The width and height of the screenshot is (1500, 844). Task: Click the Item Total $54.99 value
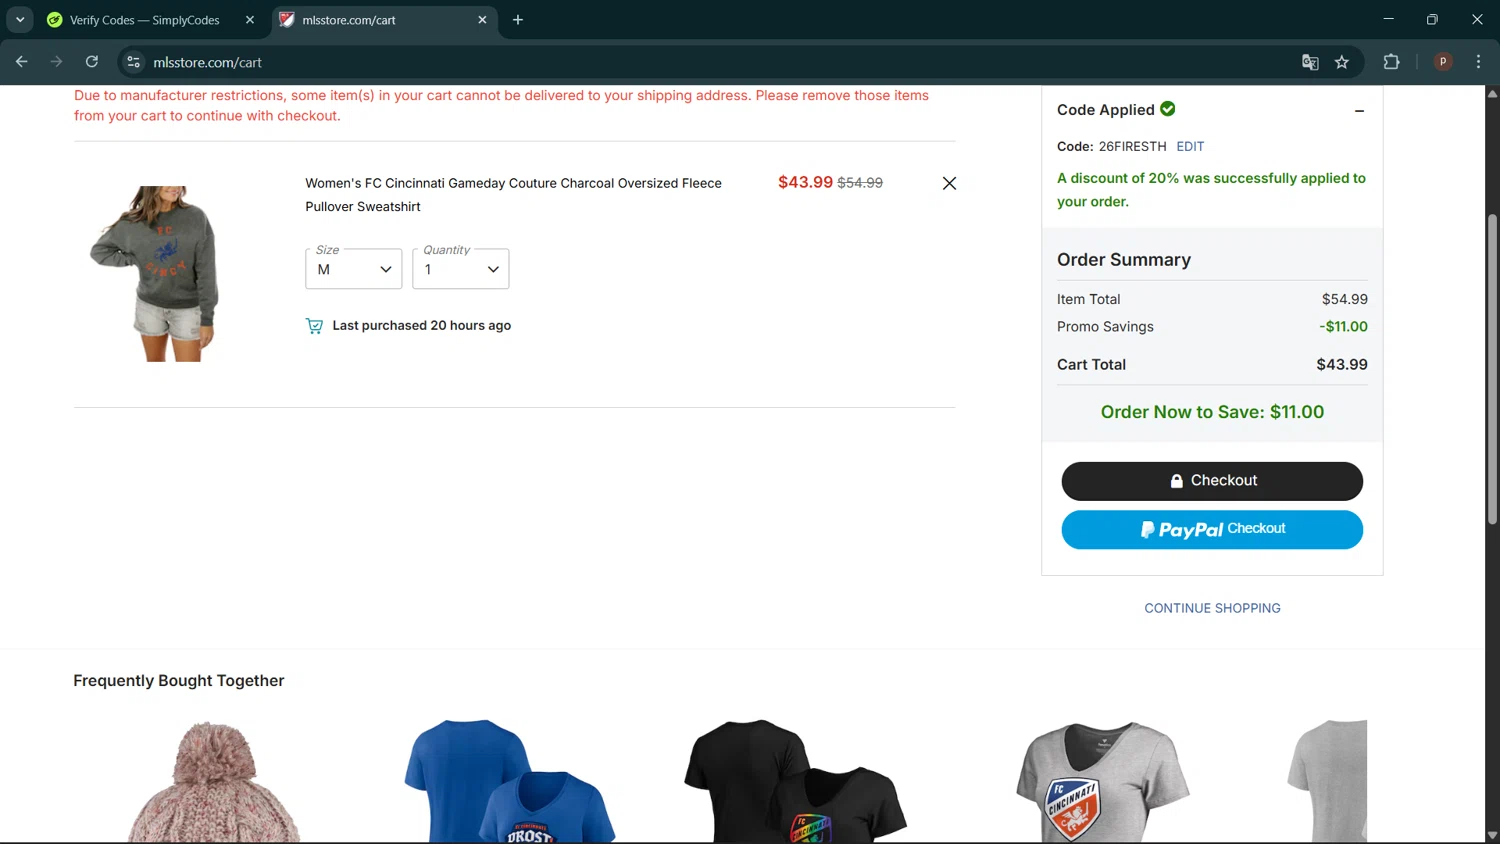click(1345, 299)
